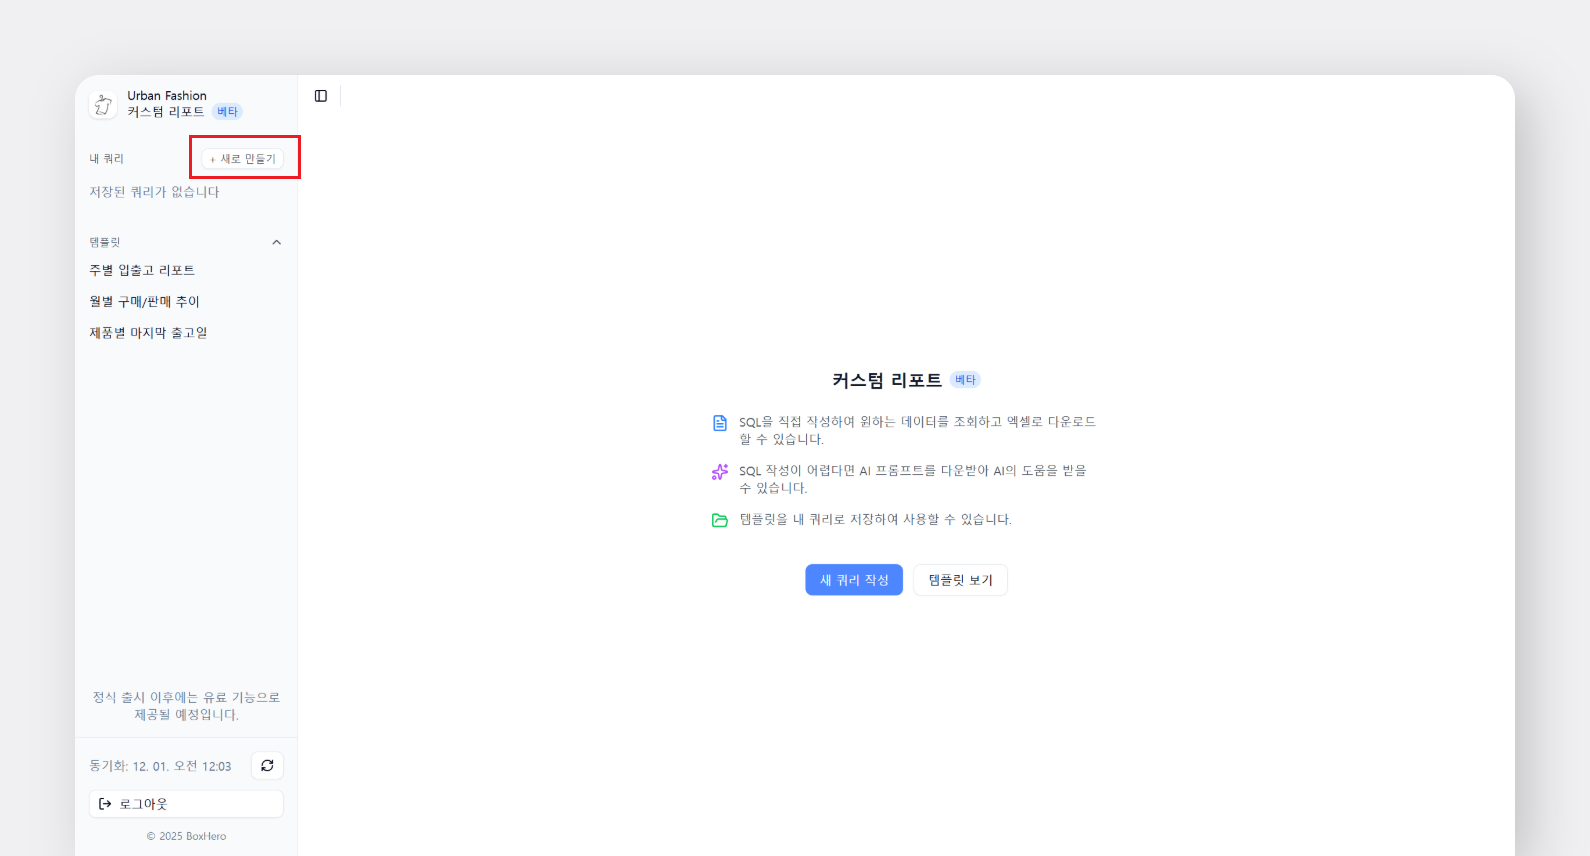
Task: Click the purple AI sparkle icon
Action: pyautogui.click(x=719, y=472)
